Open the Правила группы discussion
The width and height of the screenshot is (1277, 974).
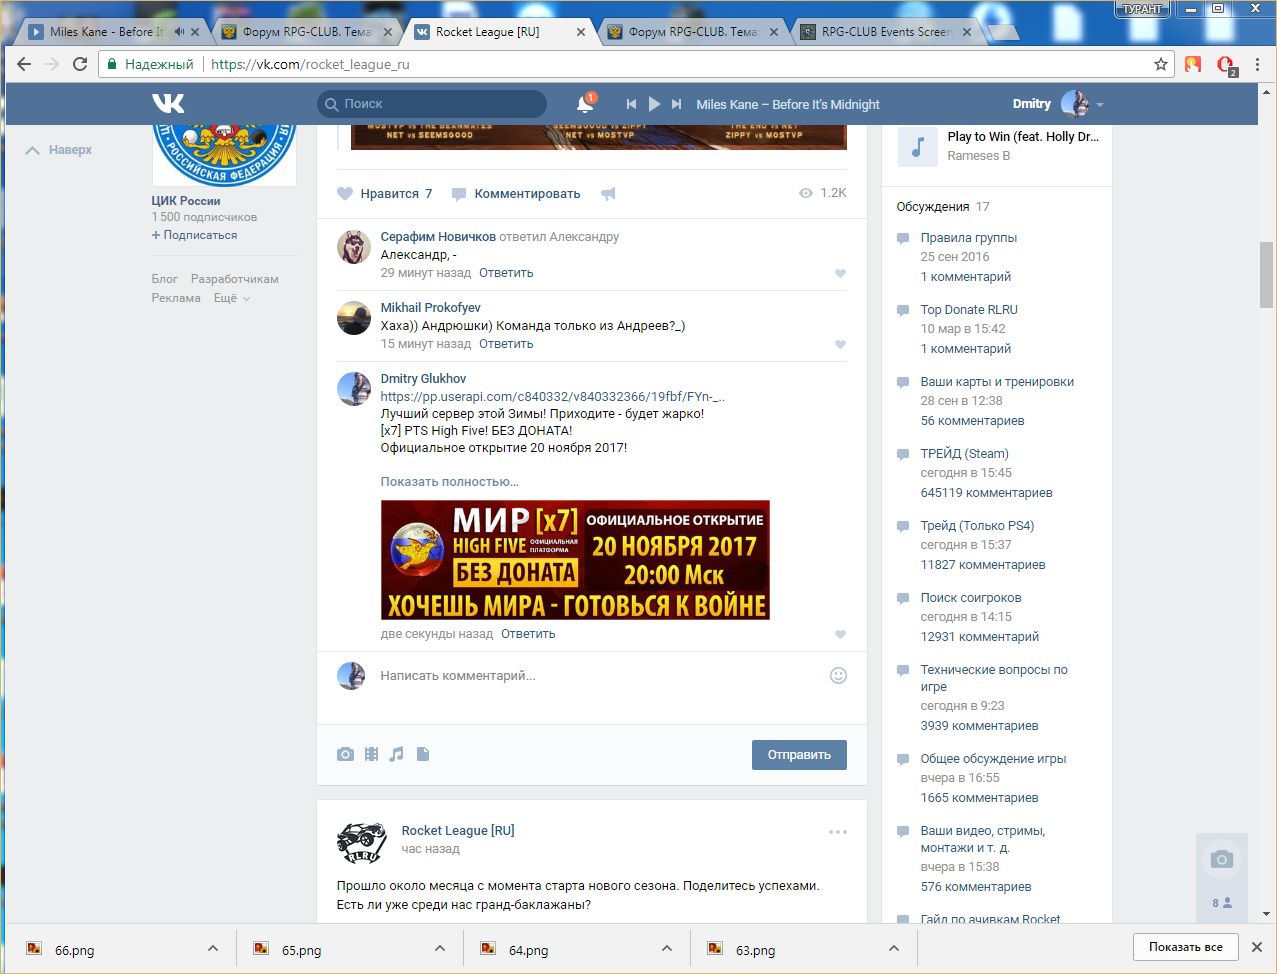(969, 238)
